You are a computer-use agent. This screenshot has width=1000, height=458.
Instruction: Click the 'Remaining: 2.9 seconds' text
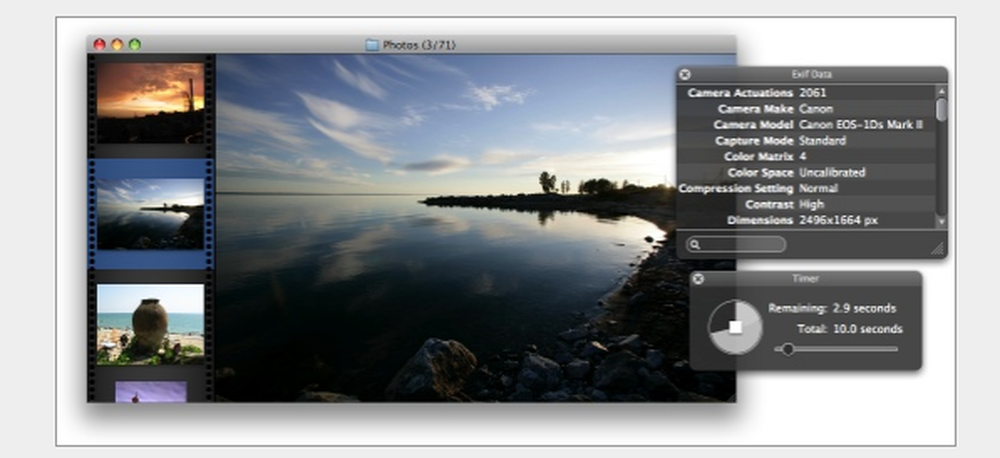coord(832,309)
